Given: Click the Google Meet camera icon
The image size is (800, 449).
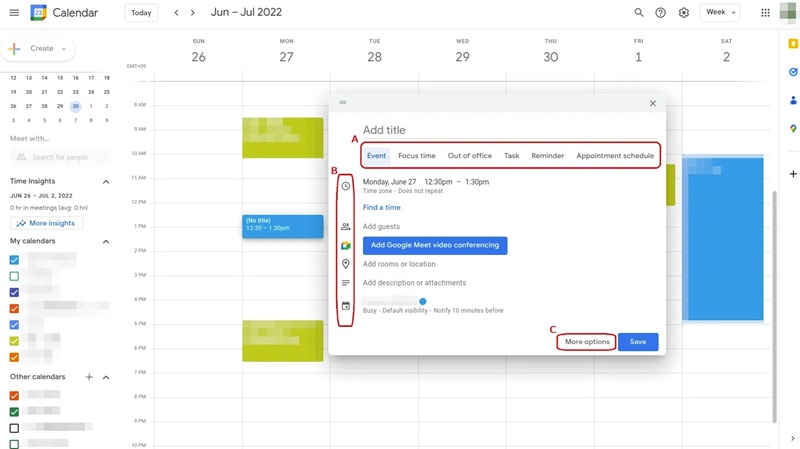Looking at the screenshot, I should point(345,246).
